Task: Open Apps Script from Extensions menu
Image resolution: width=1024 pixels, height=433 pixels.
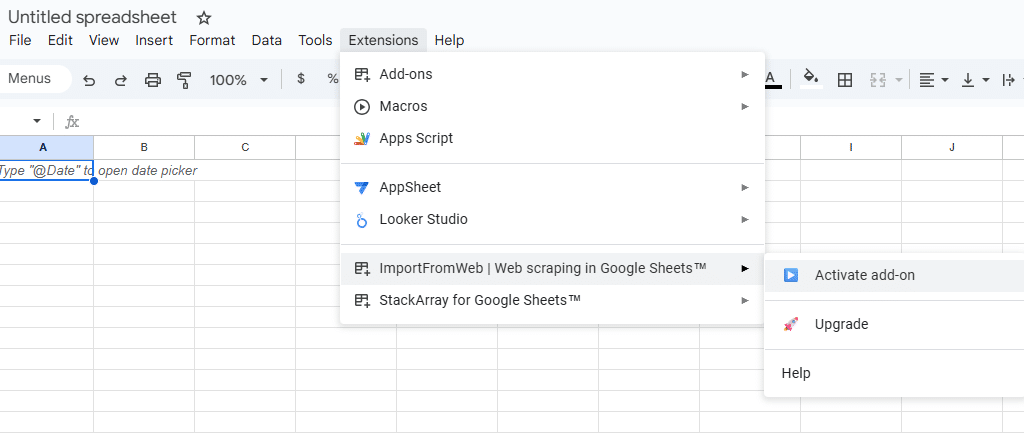Action: (416, 138)
